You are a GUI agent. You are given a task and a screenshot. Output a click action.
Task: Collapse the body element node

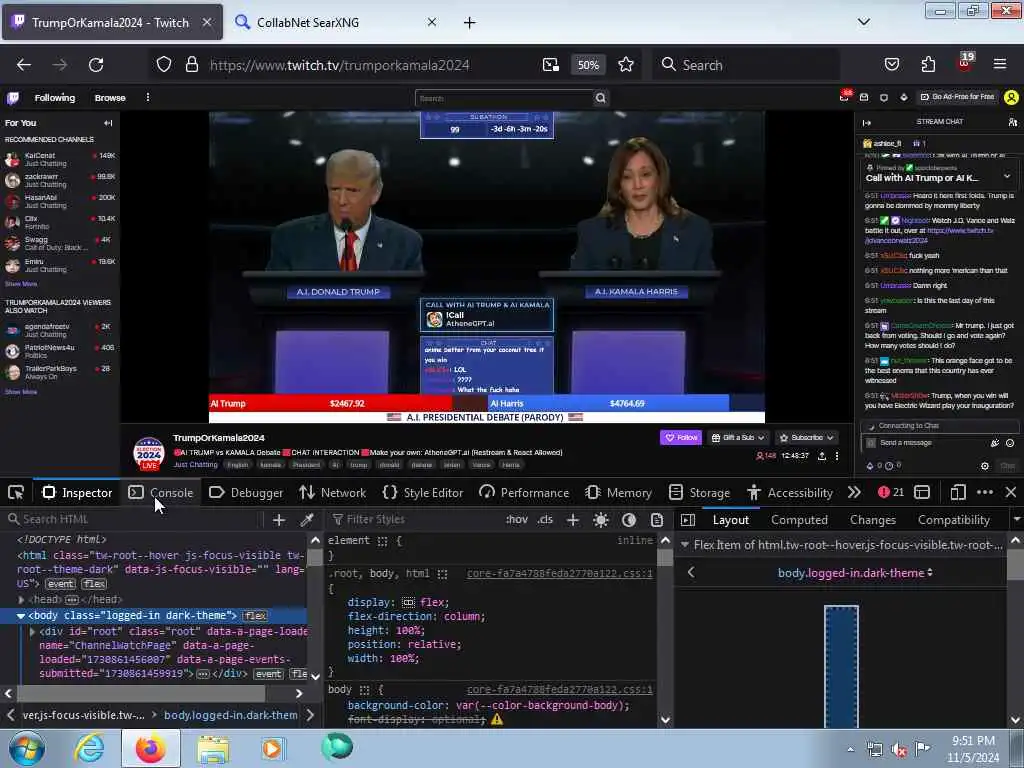[21, 616]
